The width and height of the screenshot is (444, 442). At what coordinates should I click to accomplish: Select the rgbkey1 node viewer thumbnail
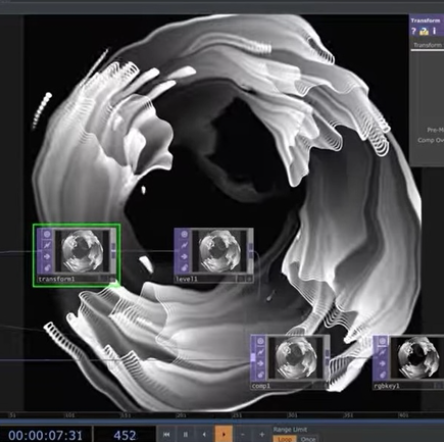(417, 358)
